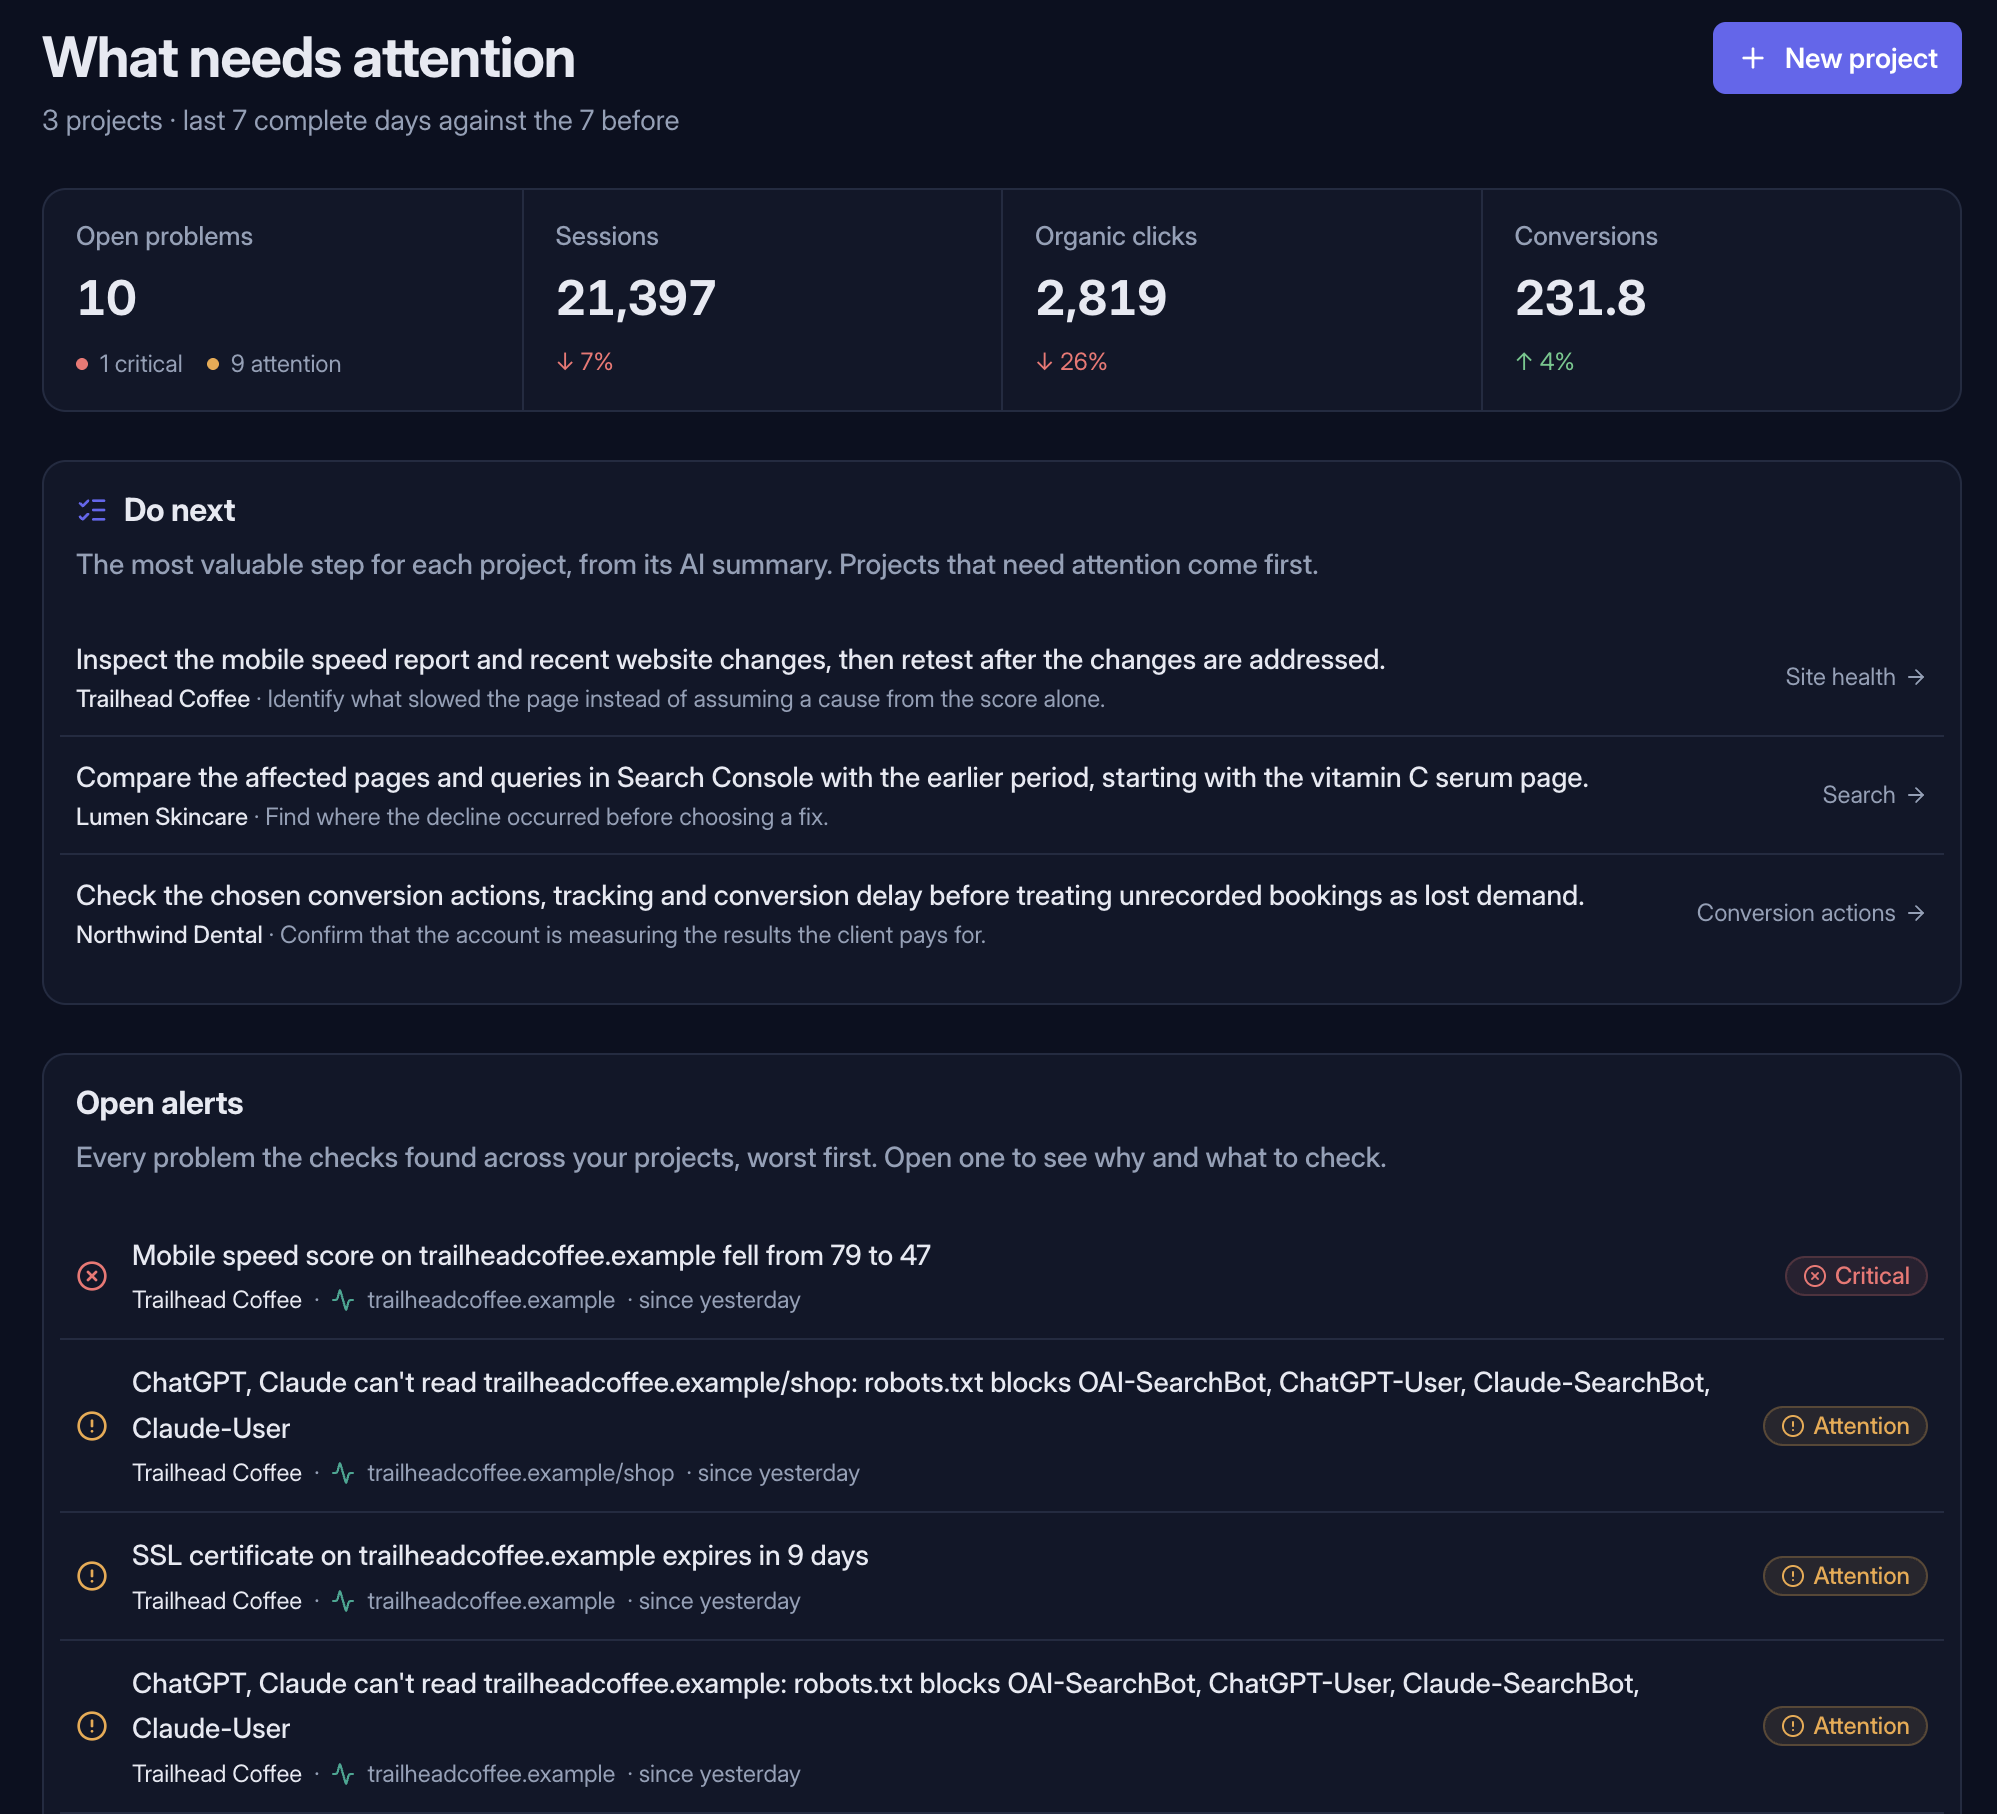This screenshot has width=1997, height=1814.
Task: Click the 1 critical indicator
Action: pyautogui.click(x=130, y=364)
